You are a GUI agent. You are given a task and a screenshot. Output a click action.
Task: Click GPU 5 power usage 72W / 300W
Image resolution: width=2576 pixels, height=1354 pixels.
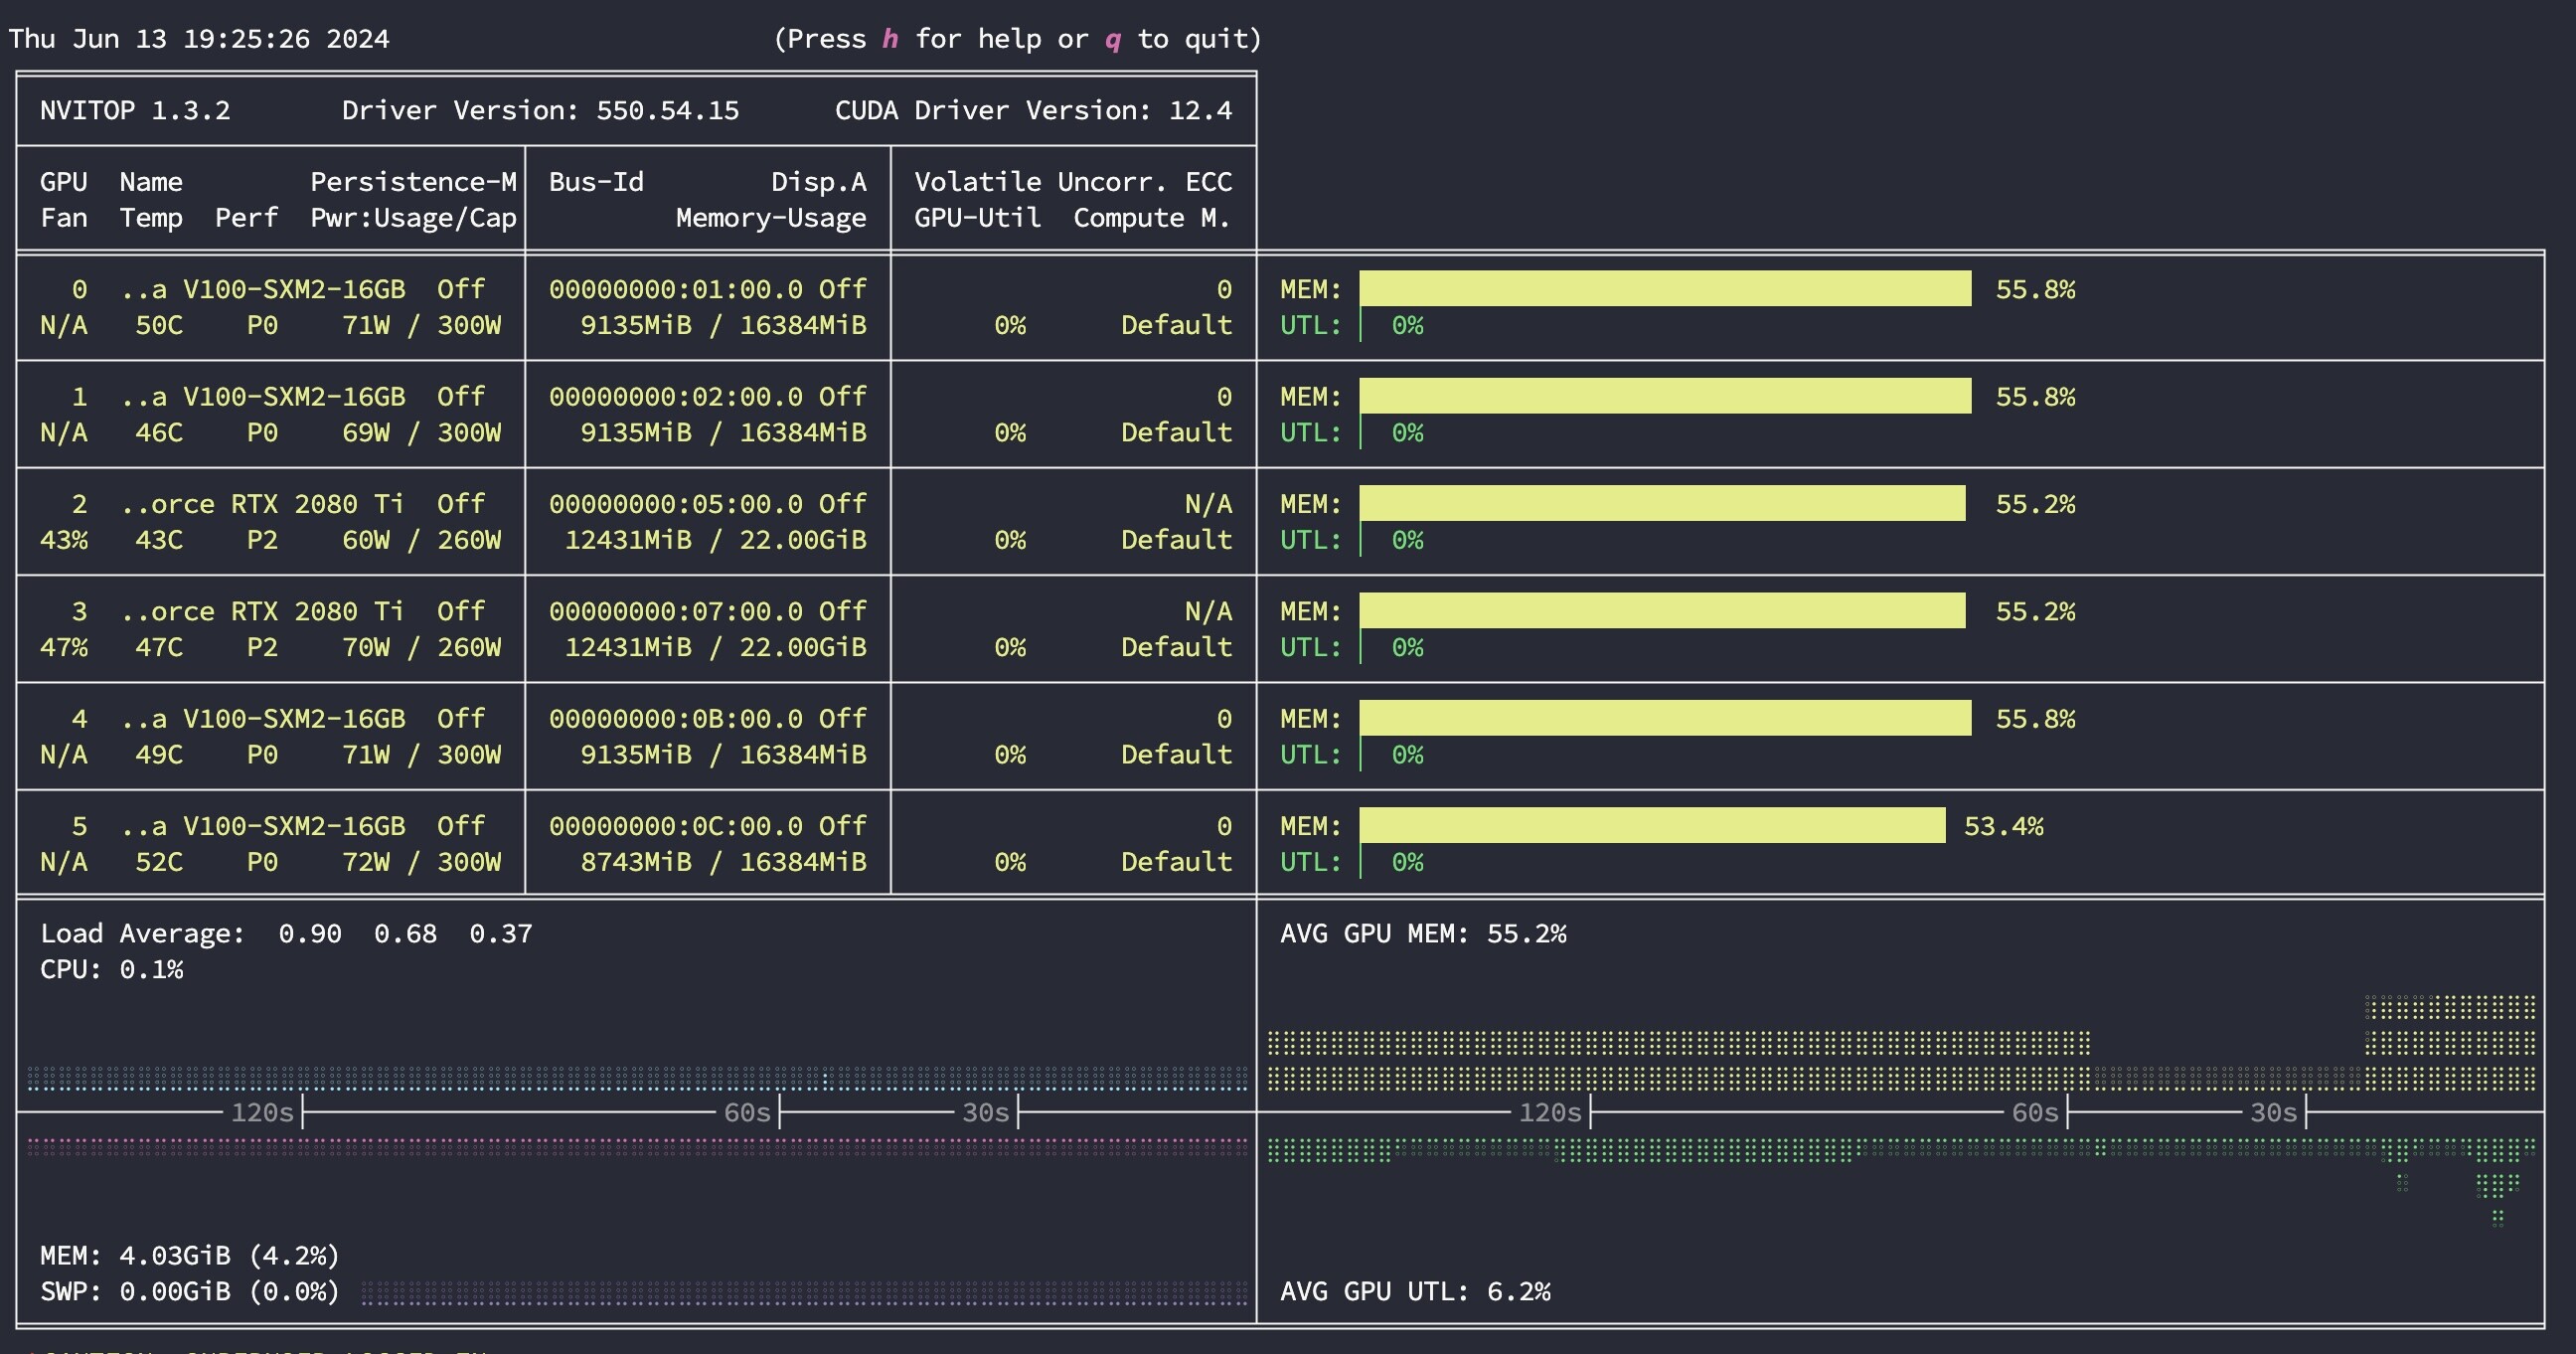point(421,862)
